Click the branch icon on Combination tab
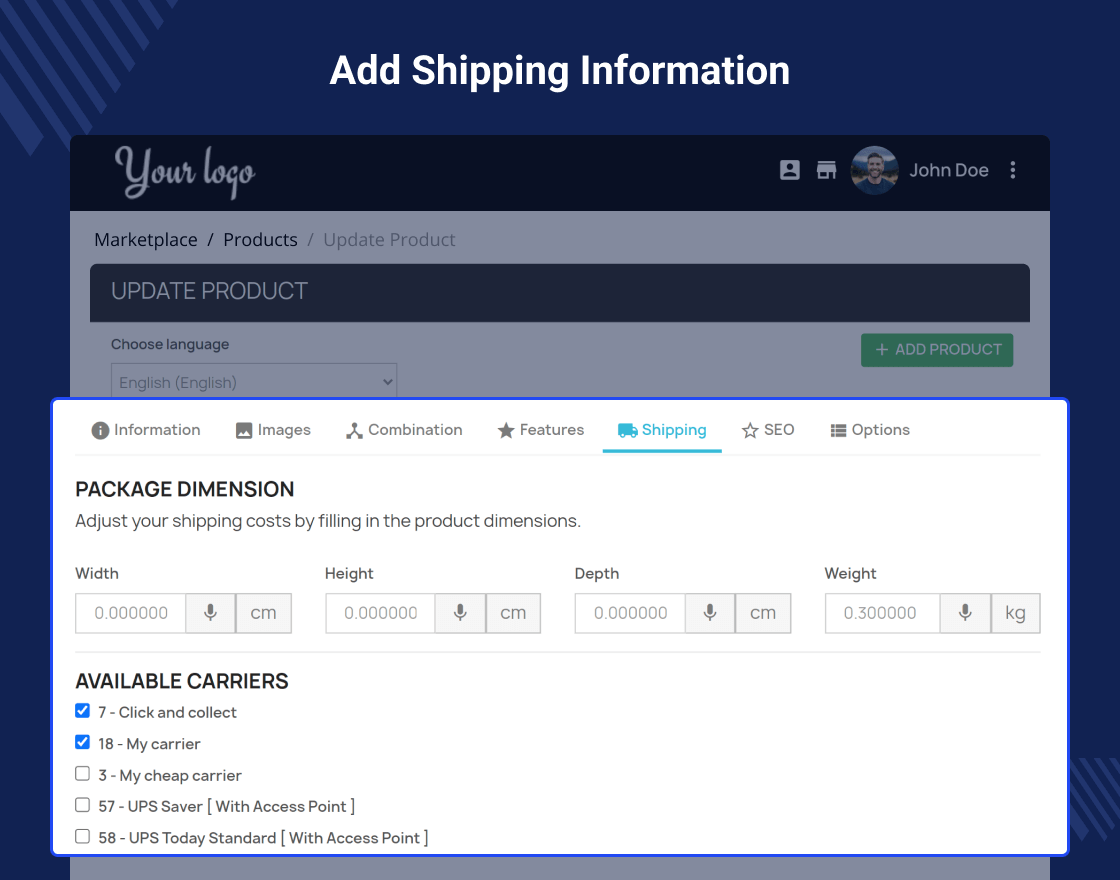This screenshot has height=880, width=1120. pos(354,431)
